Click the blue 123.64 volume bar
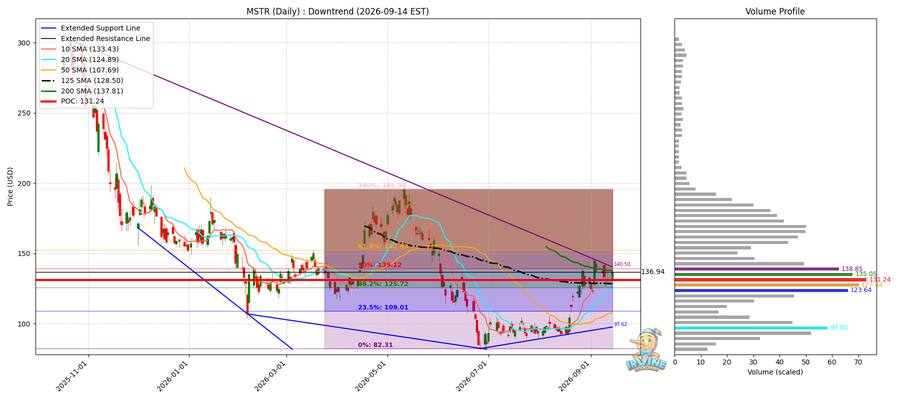900x400 pixels. (761, 290)
